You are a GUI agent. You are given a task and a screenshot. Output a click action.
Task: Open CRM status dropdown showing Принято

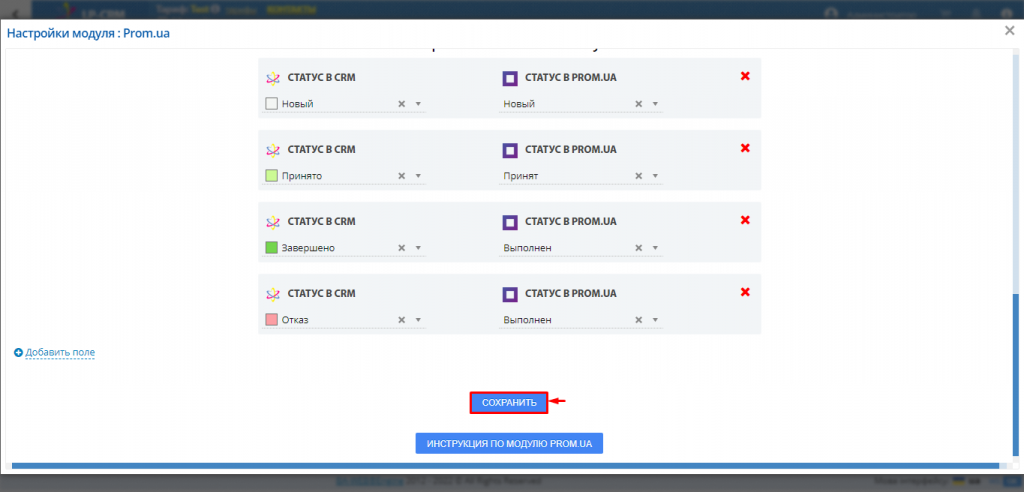click(418, 176)
